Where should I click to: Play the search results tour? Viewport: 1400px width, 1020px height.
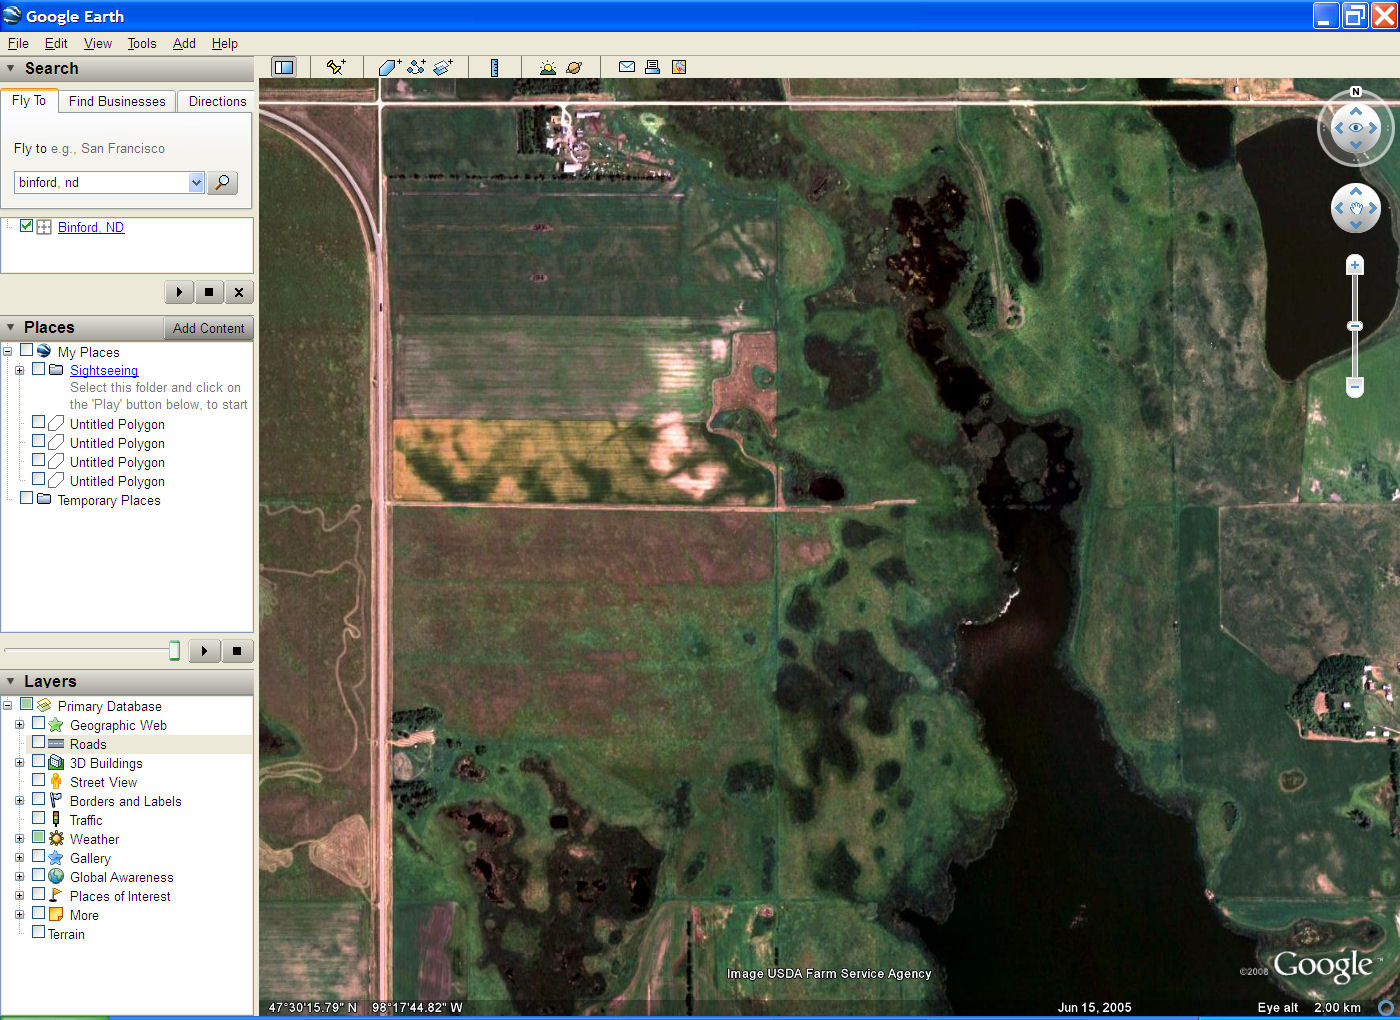[179, 292]
